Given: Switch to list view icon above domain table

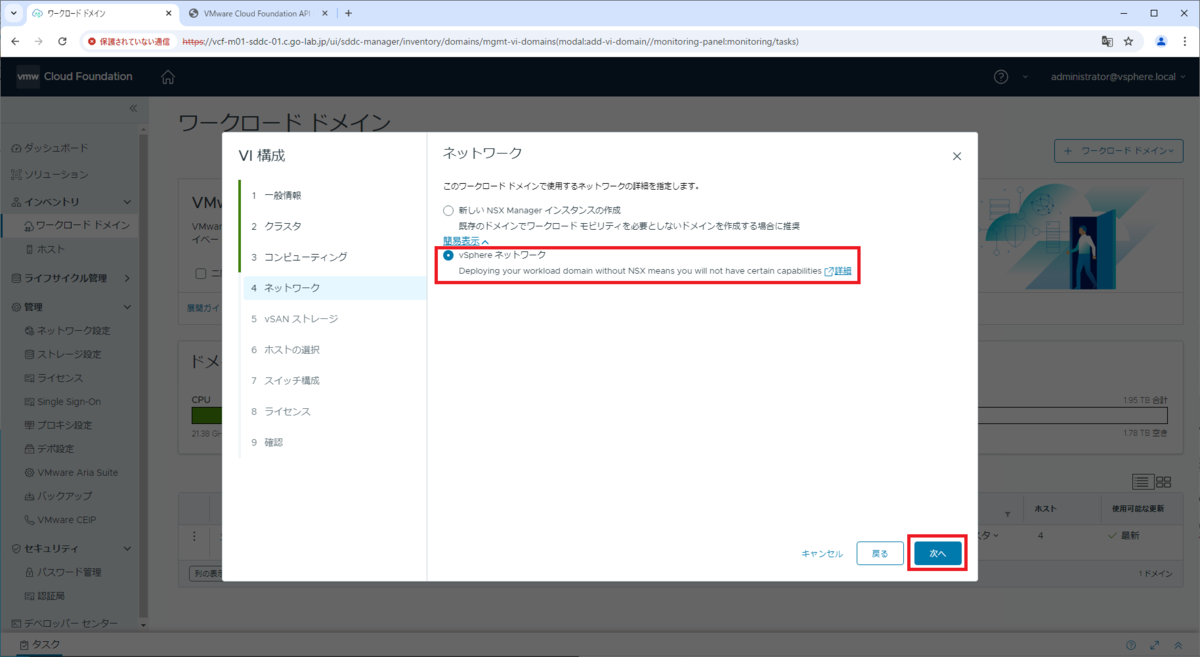Looking at the screenshot, I should coord(1143,482).
